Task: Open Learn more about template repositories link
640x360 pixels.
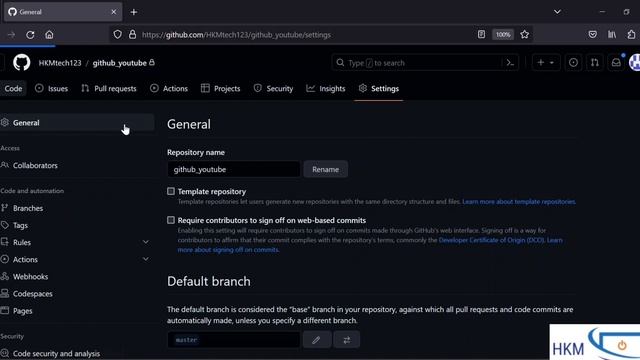Action: coord(519,202)
